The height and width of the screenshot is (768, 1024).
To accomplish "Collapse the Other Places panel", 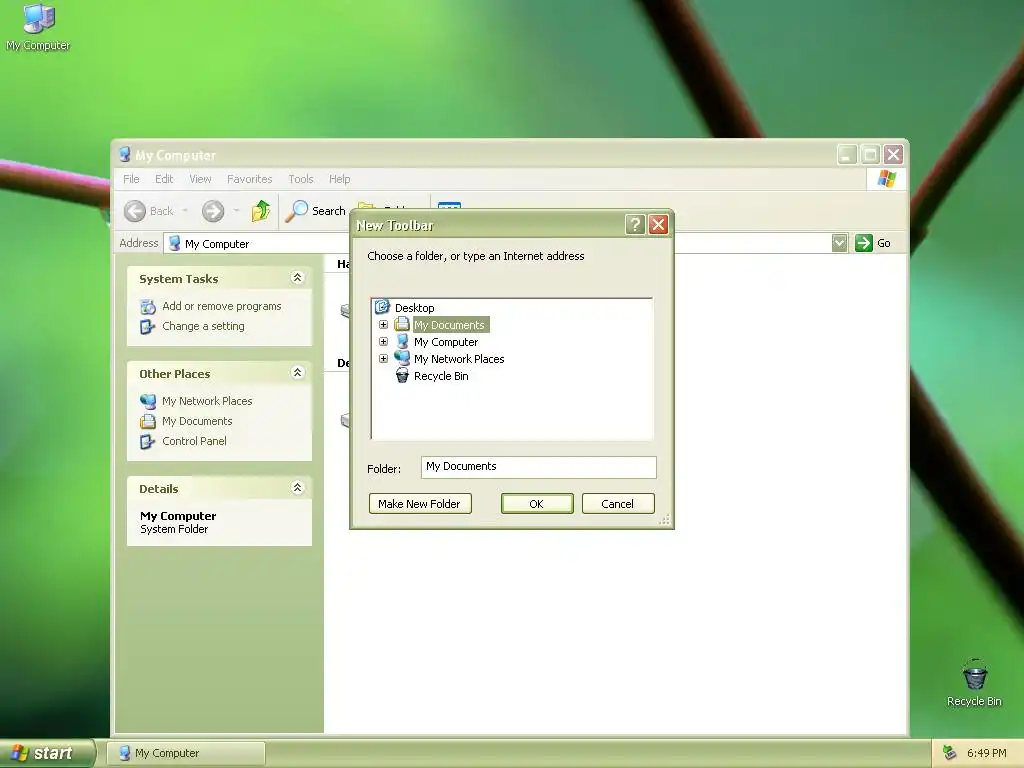I will coord(297,373).
